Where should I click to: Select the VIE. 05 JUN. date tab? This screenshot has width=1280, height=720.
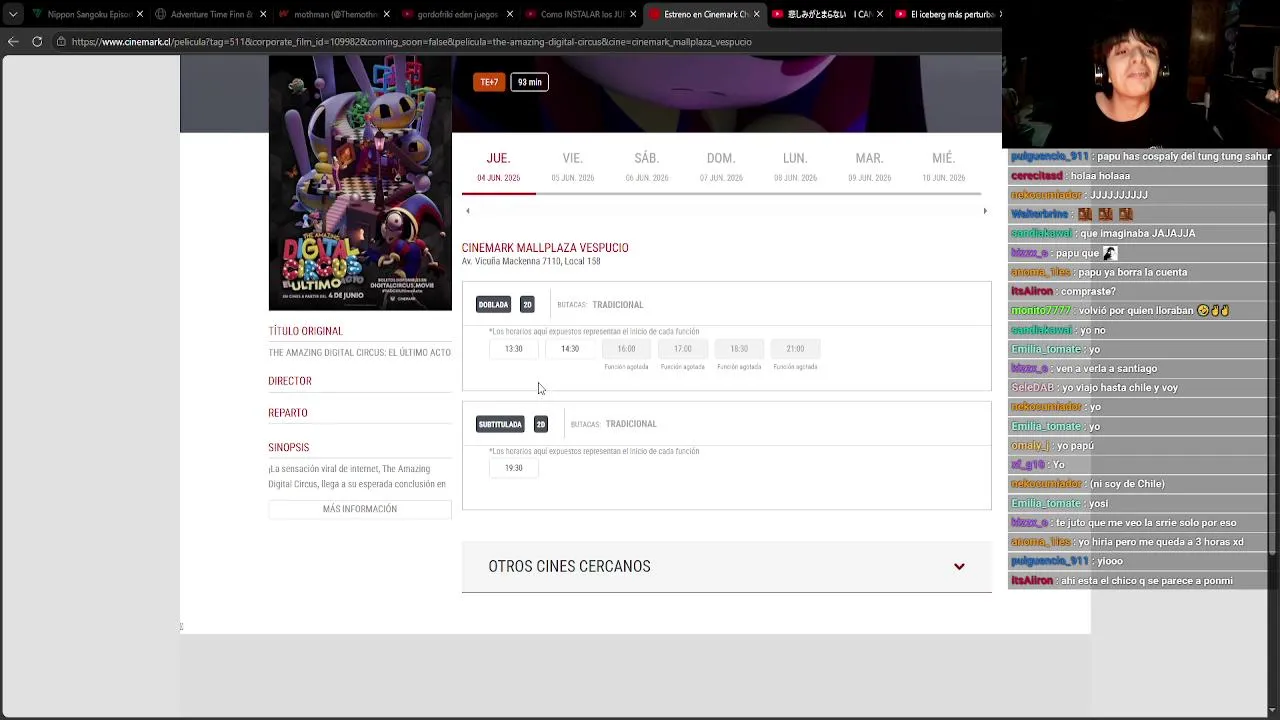click(x=573, y=167)
